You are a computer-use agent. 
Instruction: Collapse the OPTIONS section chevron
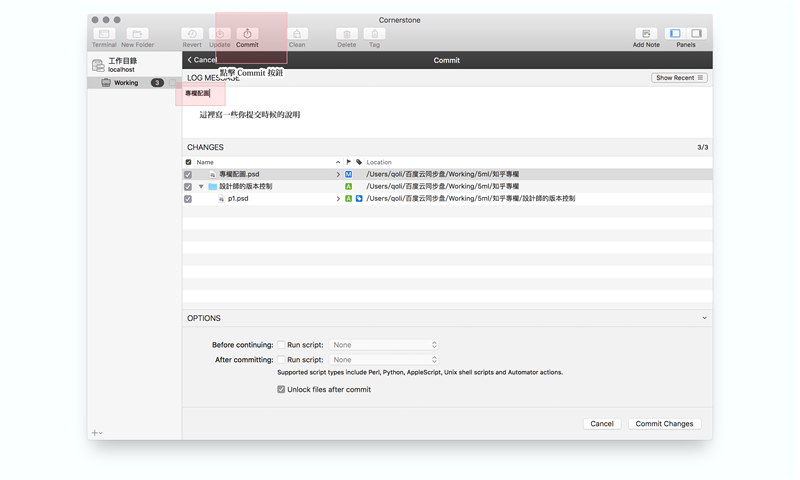point(704,318)
